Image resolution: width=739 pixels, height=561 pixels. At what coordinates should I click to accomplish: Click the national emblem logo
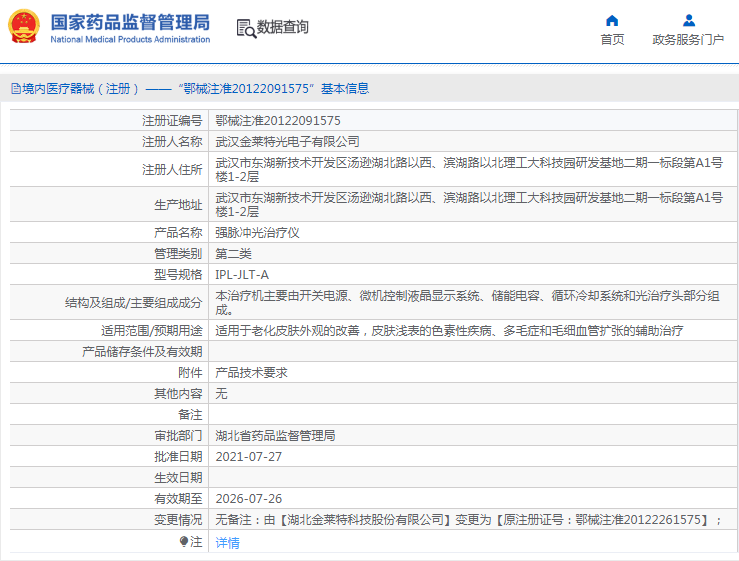click(24, 26)
